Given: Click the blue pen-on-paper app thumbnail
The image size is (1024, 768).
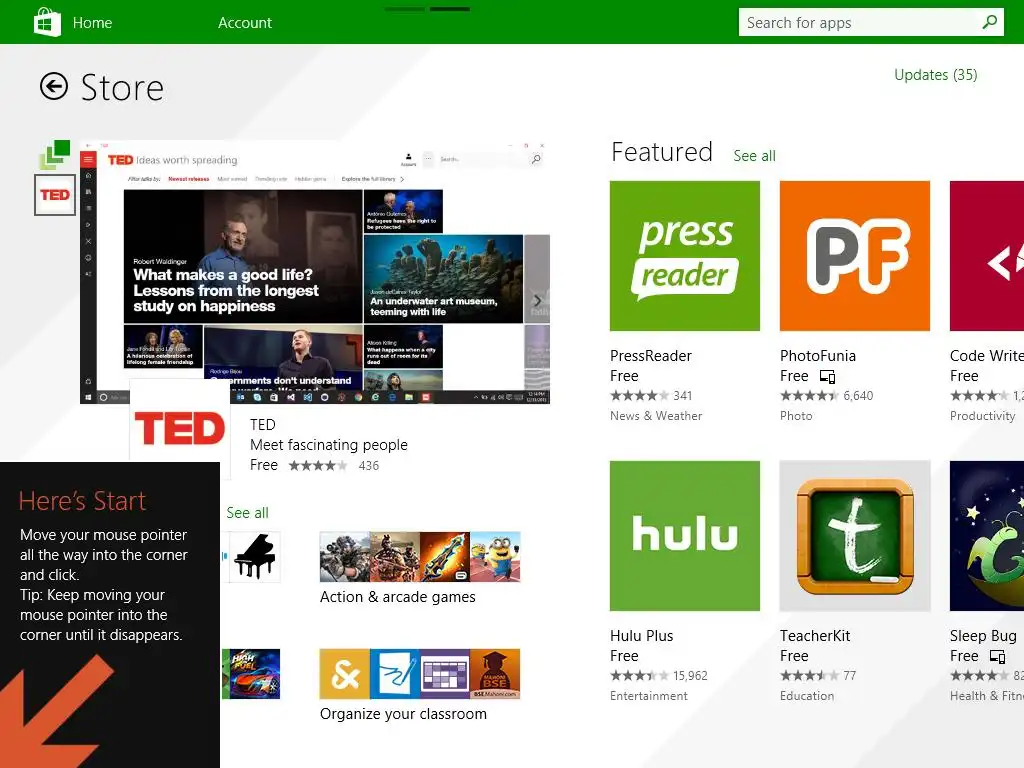Looking at the screenshot, I should (395, 674).
